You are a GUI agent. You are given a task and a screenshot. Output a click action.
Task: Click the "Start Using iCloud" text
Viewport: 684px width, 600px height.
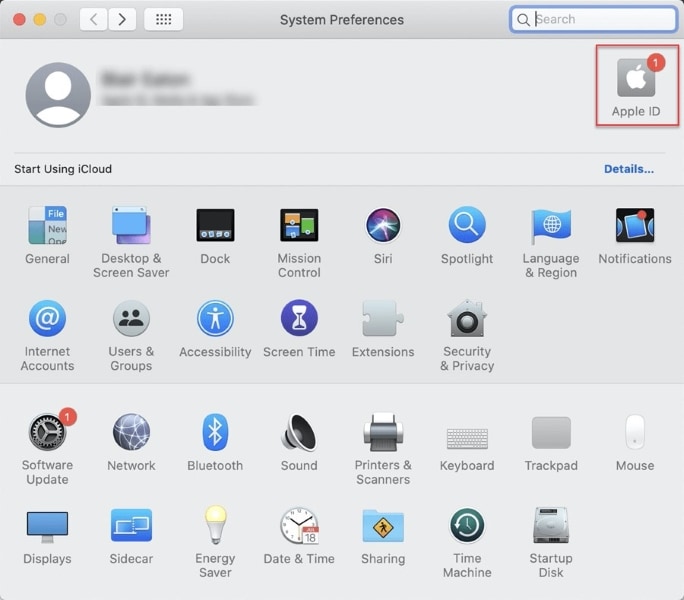point(63,169)
